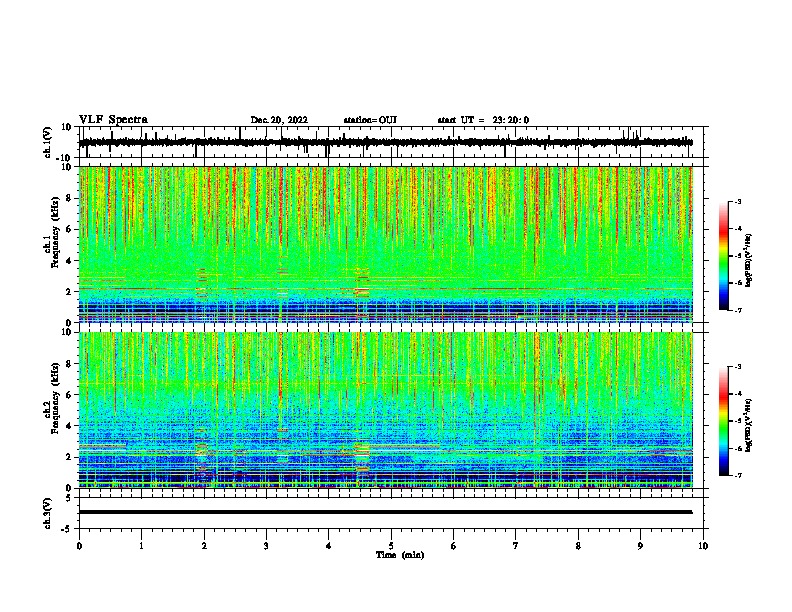
Task: Click the 'Time (min)' axis title
Action: click(x=400, y=555)
